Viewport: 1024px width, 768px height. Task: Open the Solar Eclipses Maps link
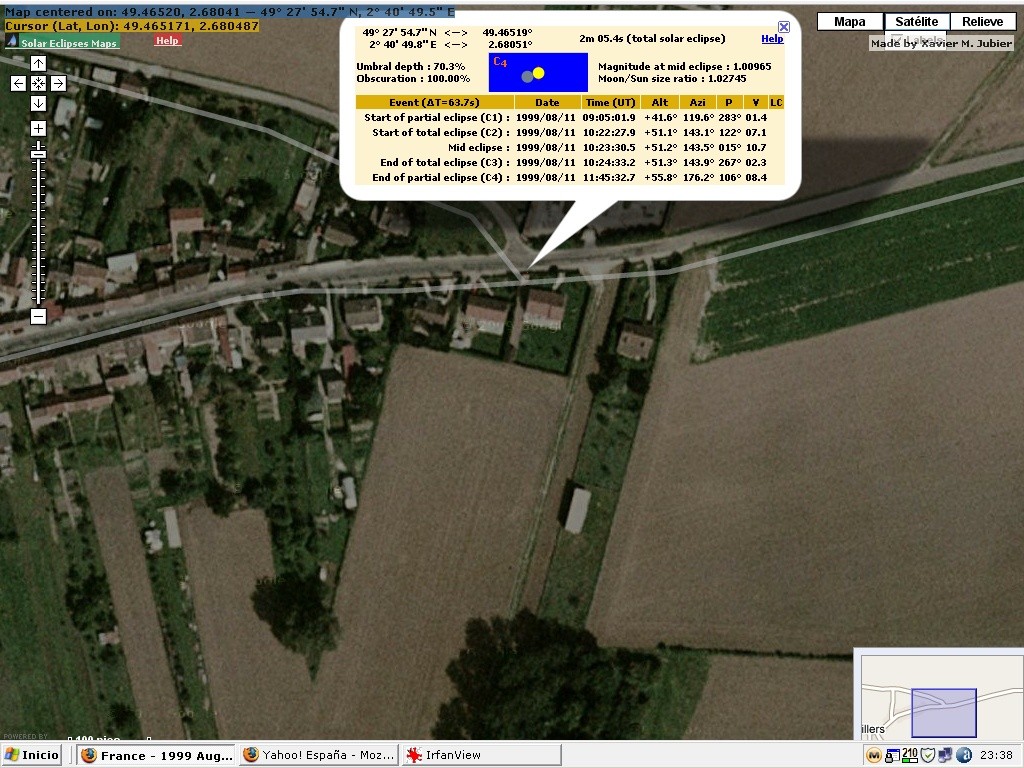tap(69, 44)
